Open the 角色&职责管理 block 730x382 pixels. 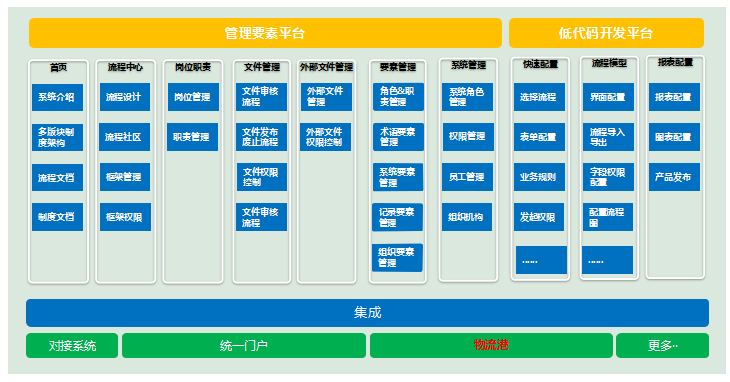[x=398, y=97]
